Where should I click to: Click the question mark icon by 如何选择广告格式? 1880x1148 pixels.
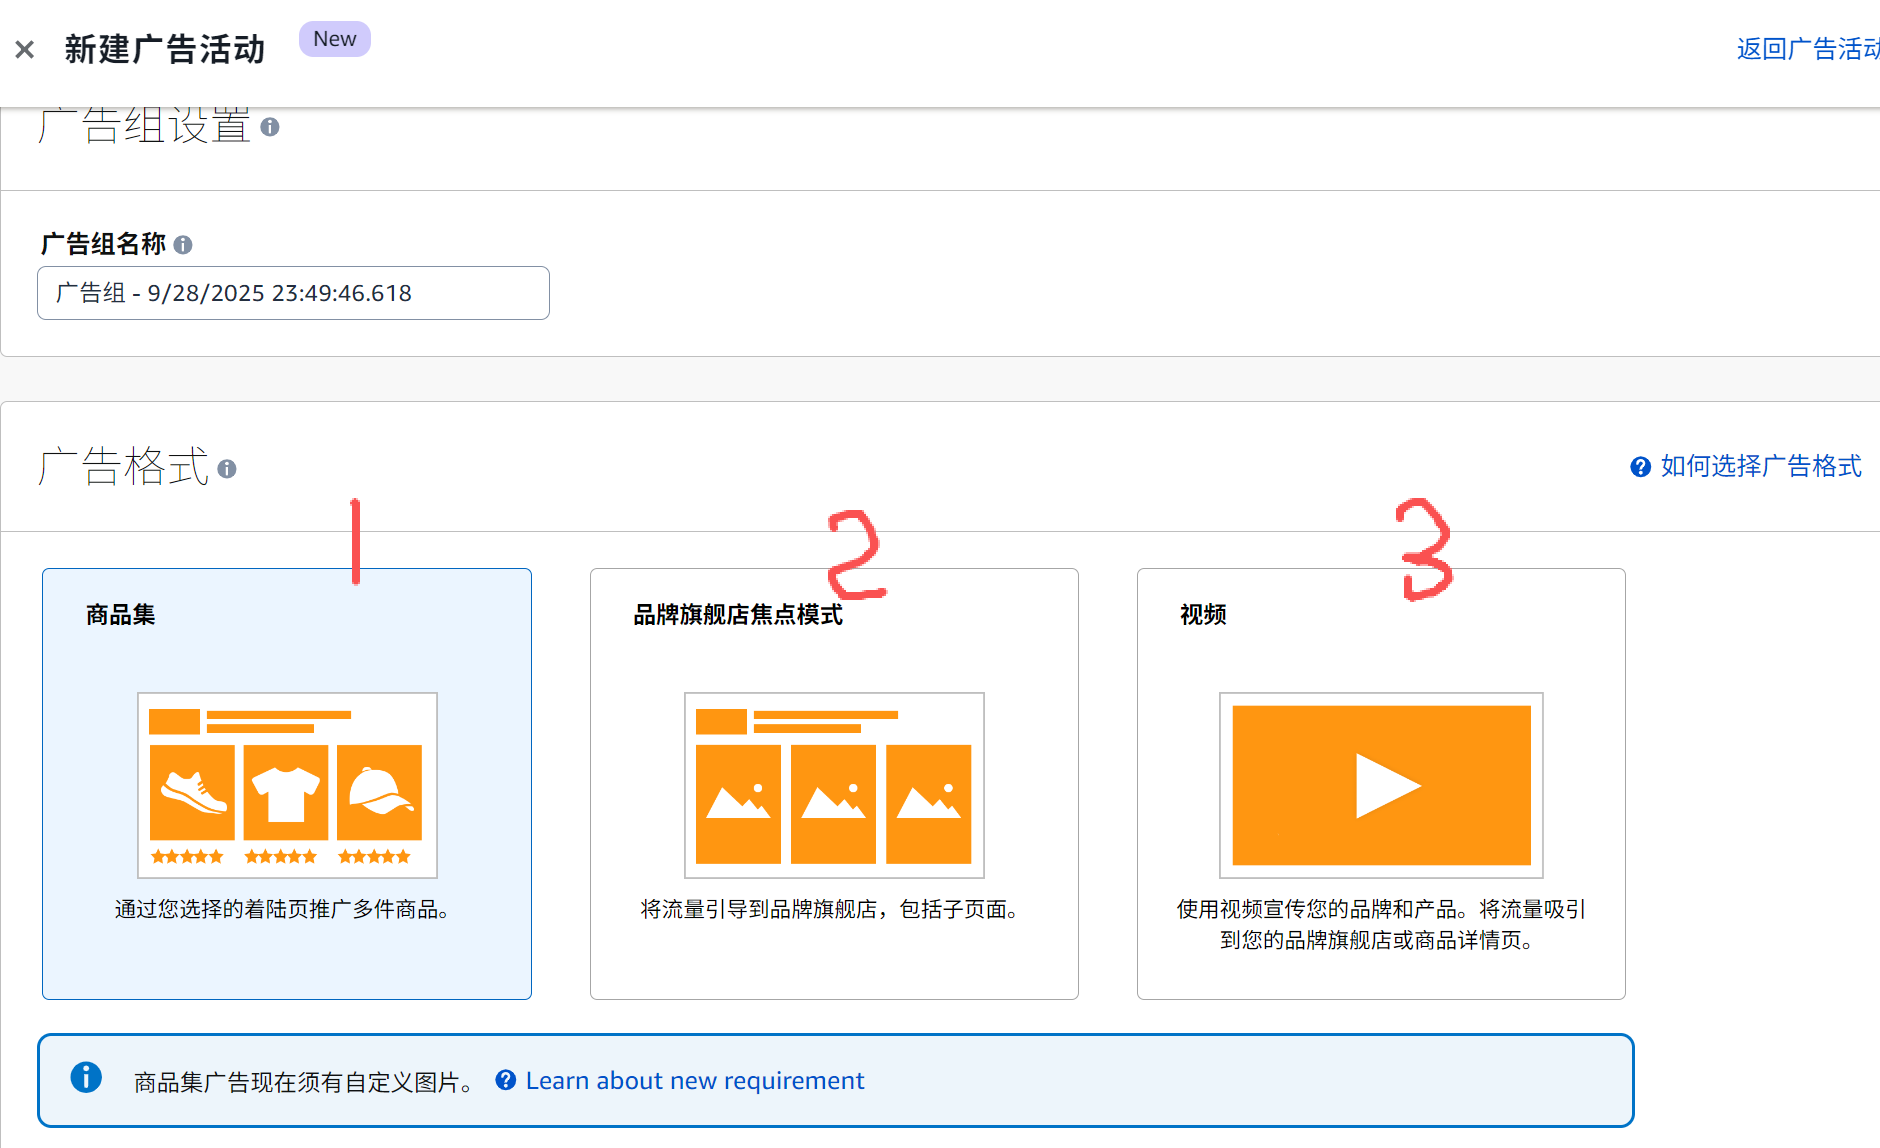tap(1640, 467)
